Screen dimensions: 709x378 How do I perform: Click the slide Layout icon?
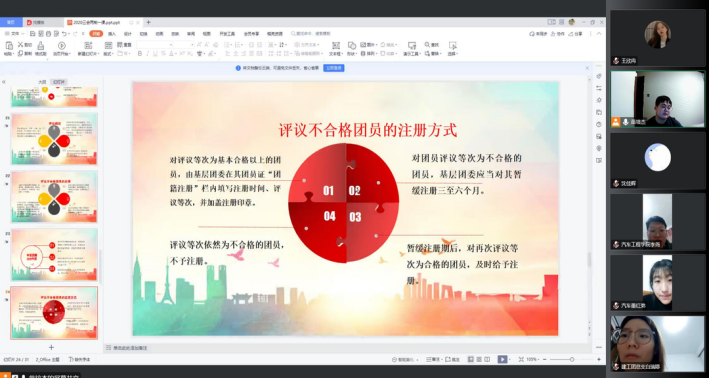[108, 45]
